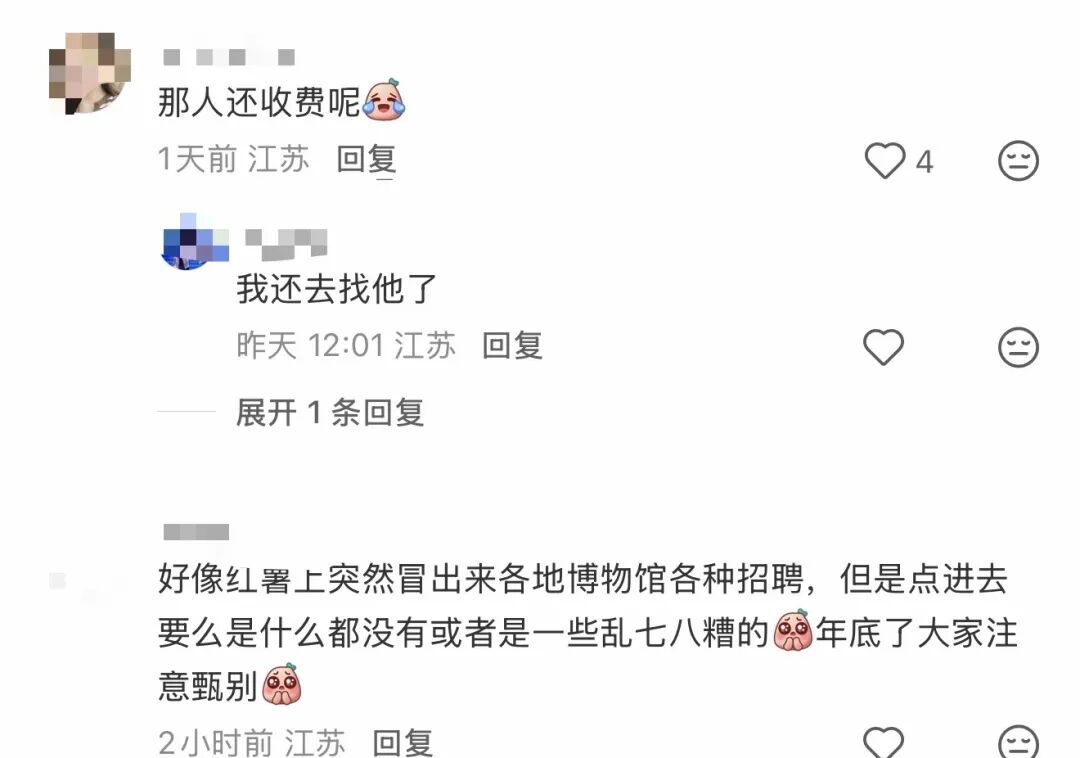
Task: Like the museum recruitment warning comment
Action: (884, 742)
